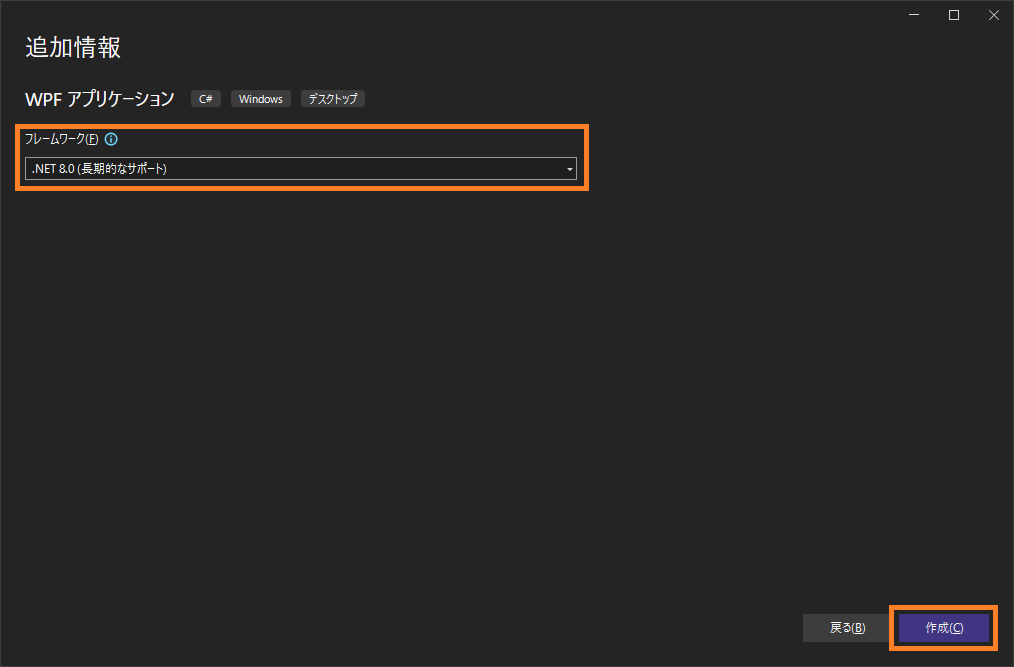
Task: Click the 作成(C) button
Action: 944,628
